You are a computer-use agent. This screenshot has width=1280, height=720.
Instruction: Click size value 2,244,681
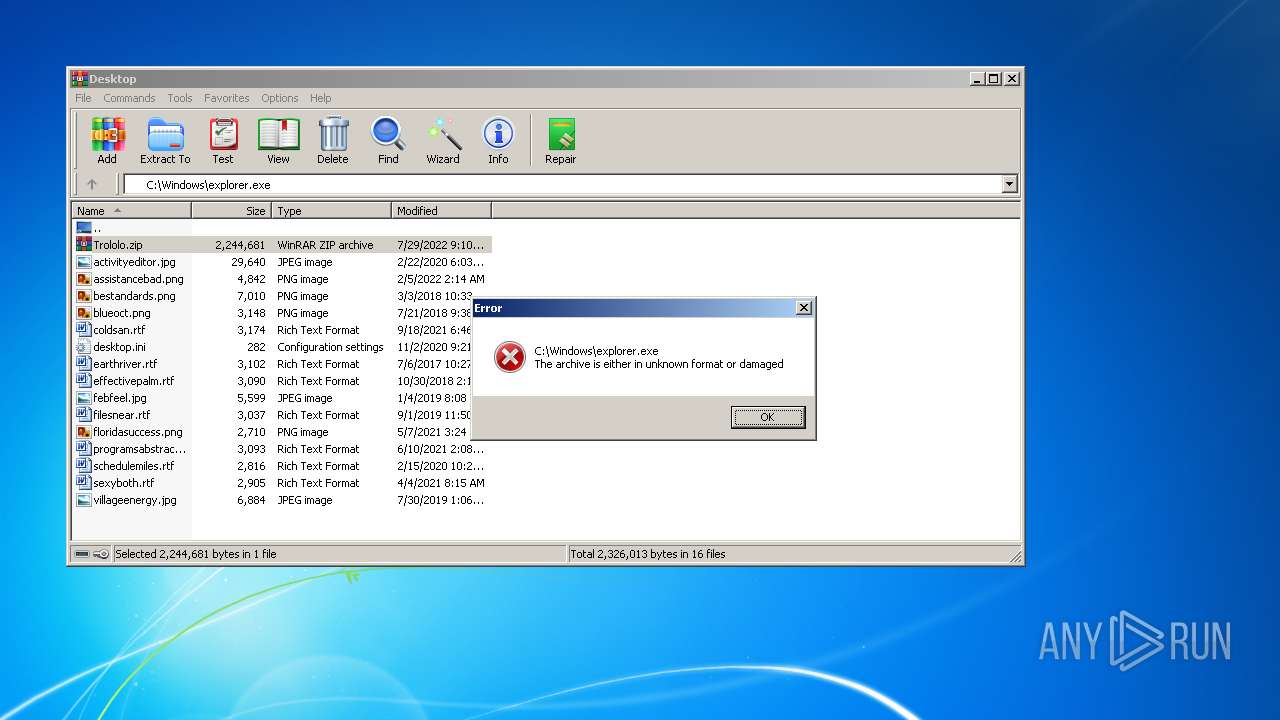click(x=240, y=245)
